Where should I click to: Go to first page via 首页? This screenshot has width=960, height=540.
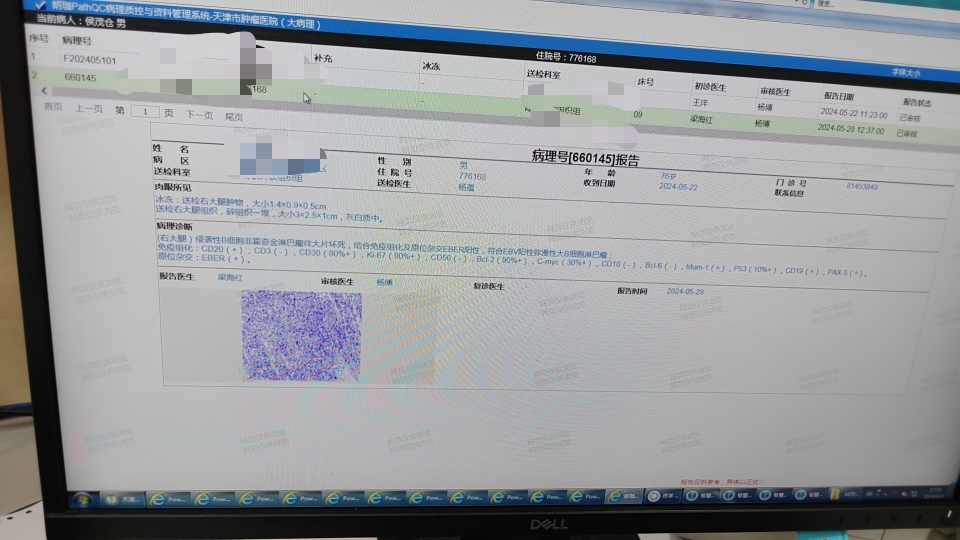tap(53, 107)
